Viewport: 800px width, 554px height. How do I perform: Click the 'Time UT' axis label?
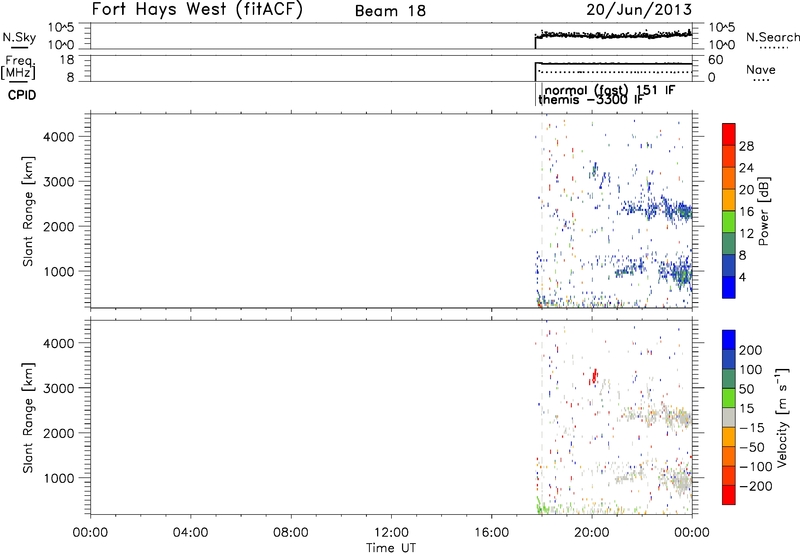tap(391, 548)
